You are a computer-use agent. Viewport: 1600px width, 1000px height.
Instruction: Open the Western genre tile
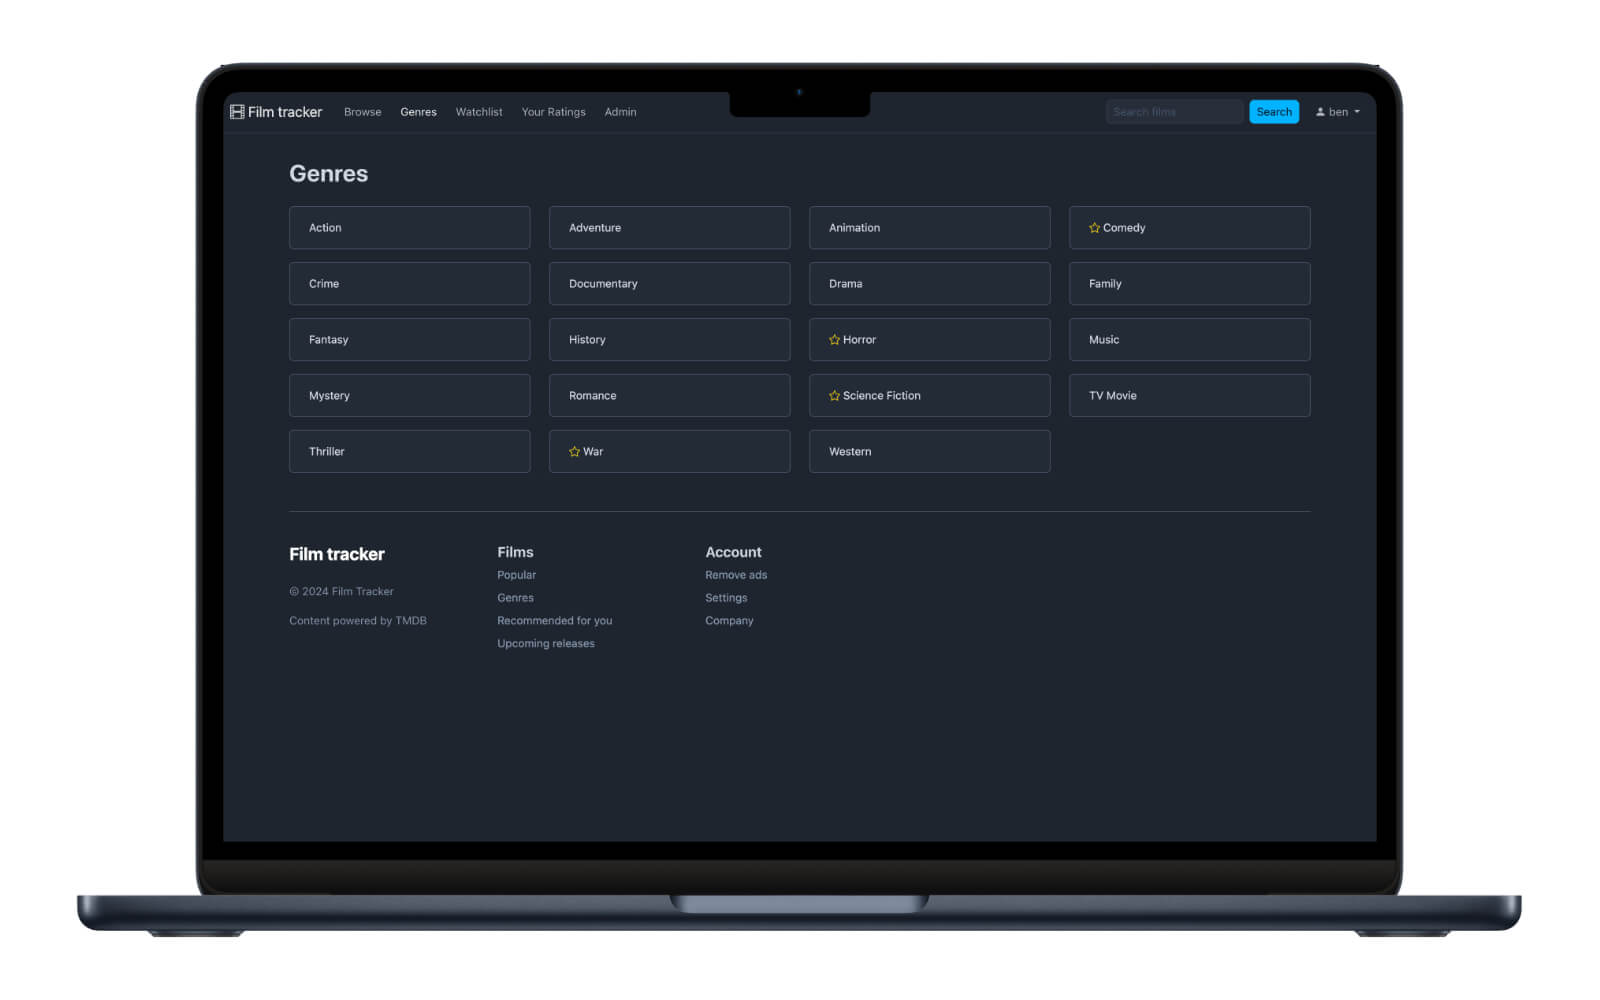click(929, 451)
